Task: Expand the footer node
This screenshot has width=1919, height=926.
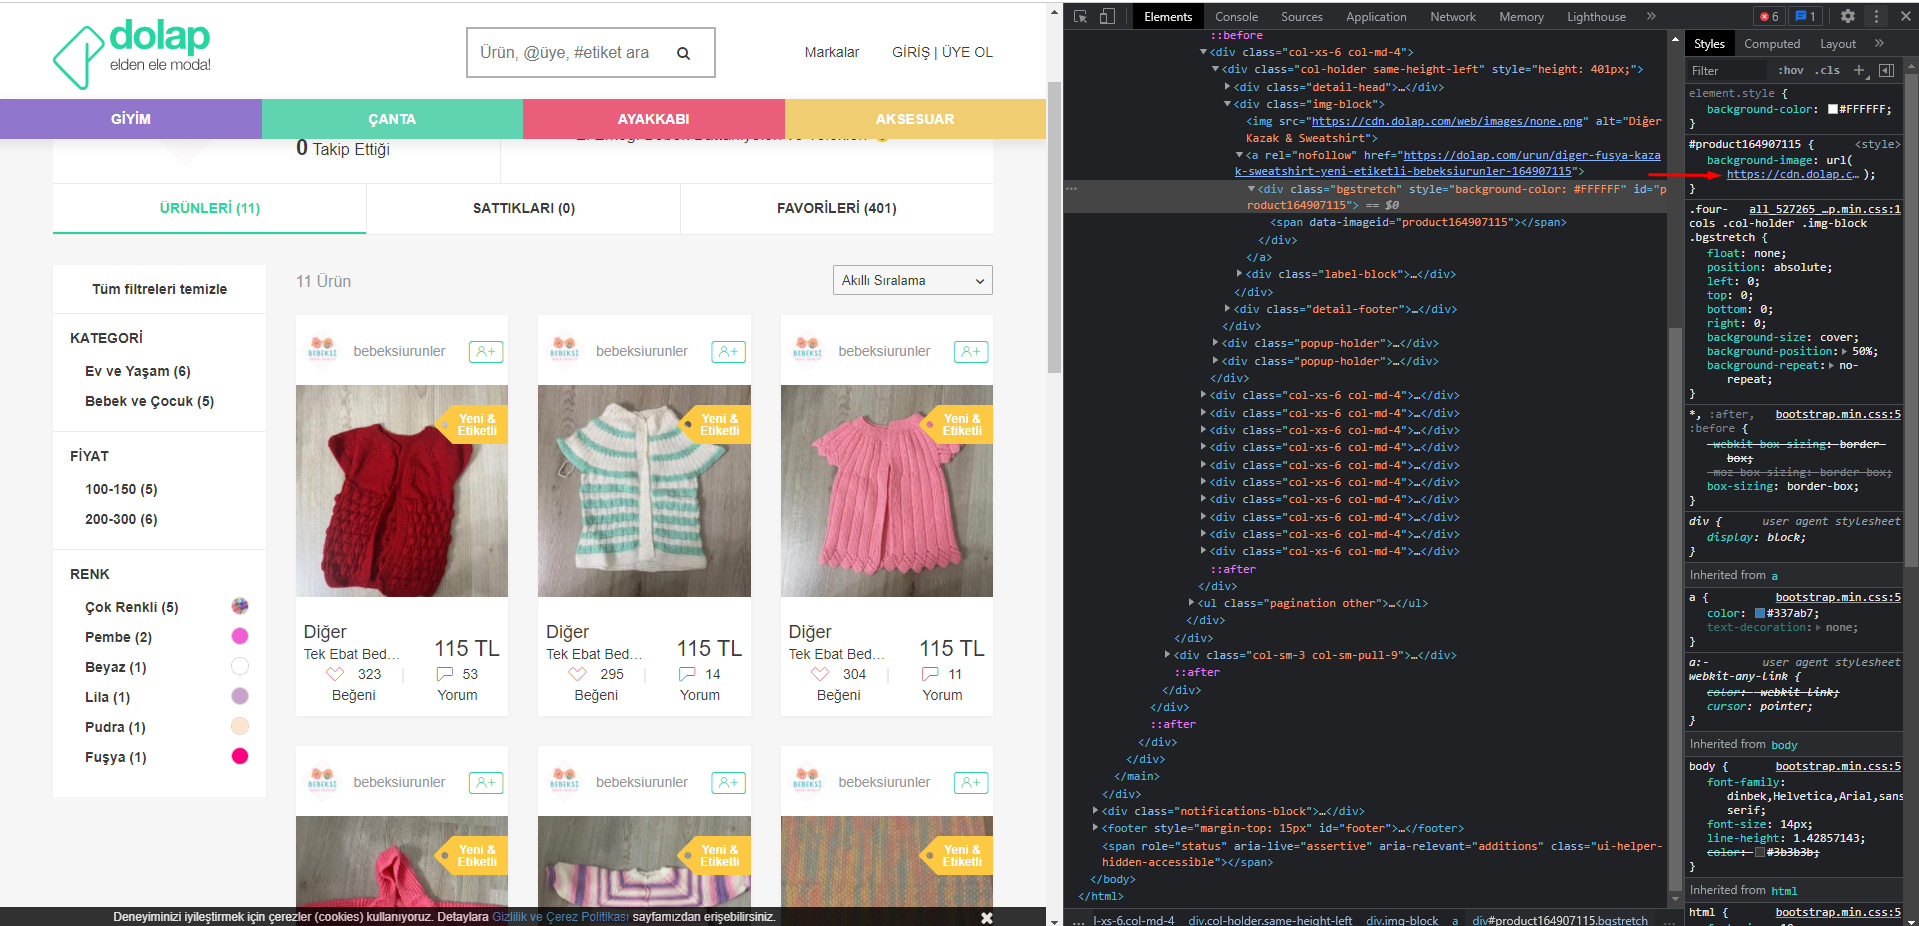Action: (x=1095, y=828)
